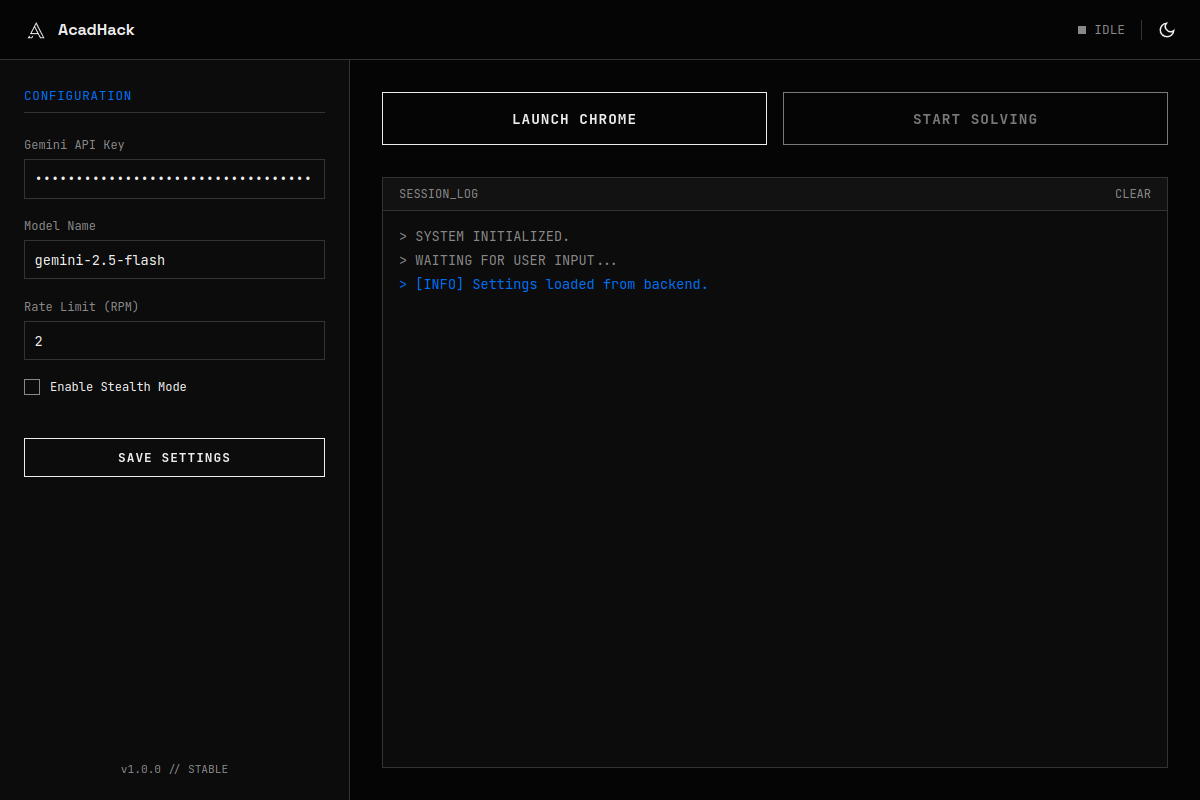This screenshot has height=800, width=1200.
Task: Select the gemini-2.5-flash model text
Action: 100,259
